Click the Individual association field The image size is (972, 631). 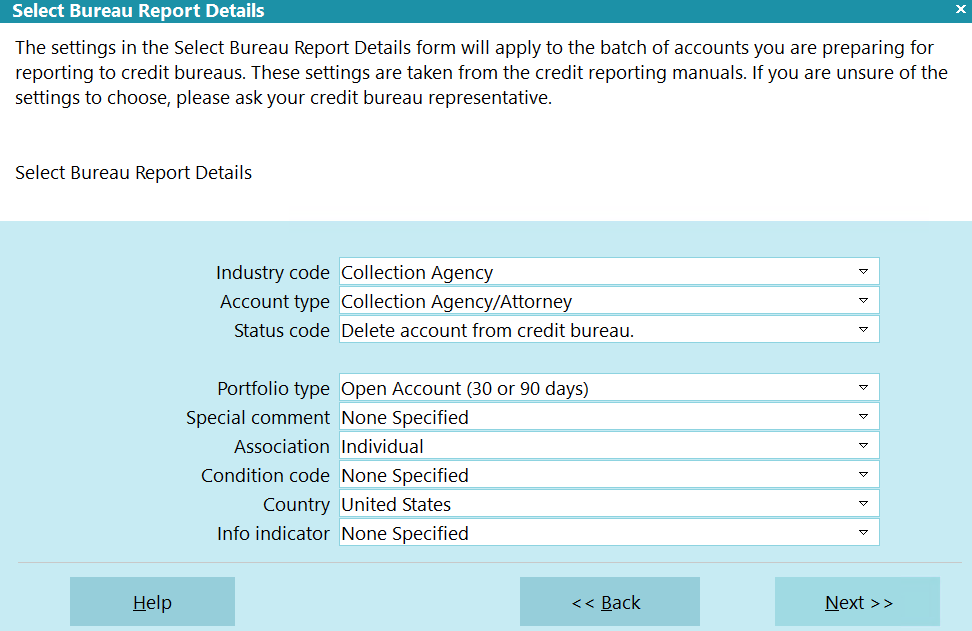(609, 446)
